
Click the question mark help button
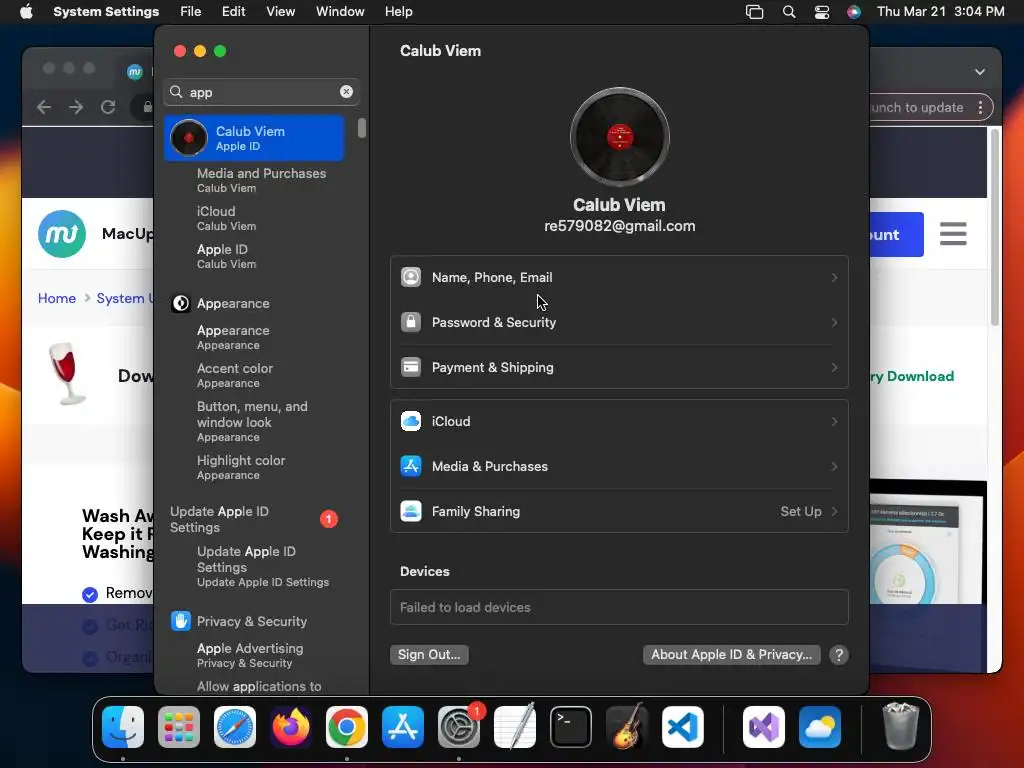pyautogui.click(x=839, y=655)
